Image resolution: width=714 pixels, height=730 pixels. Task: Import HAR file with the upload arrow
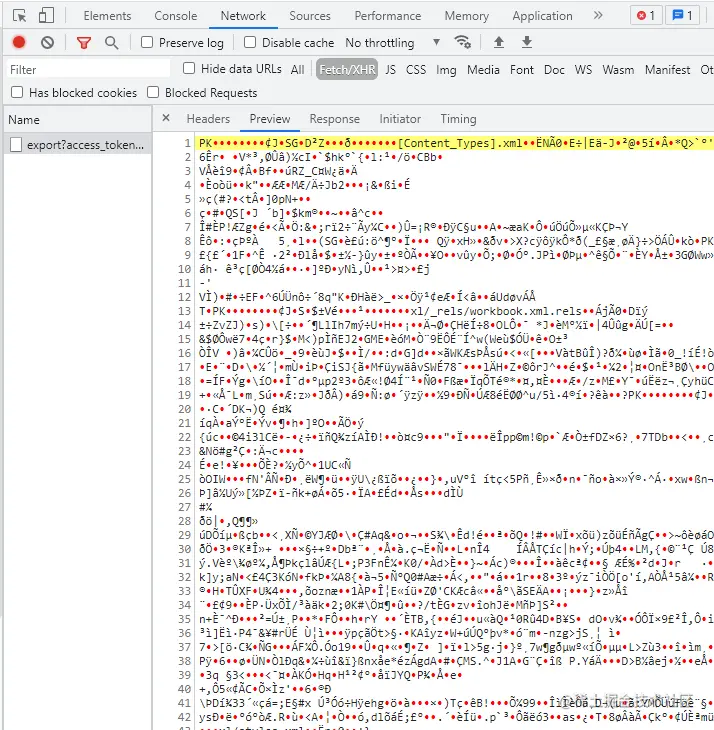pos(498,42)
